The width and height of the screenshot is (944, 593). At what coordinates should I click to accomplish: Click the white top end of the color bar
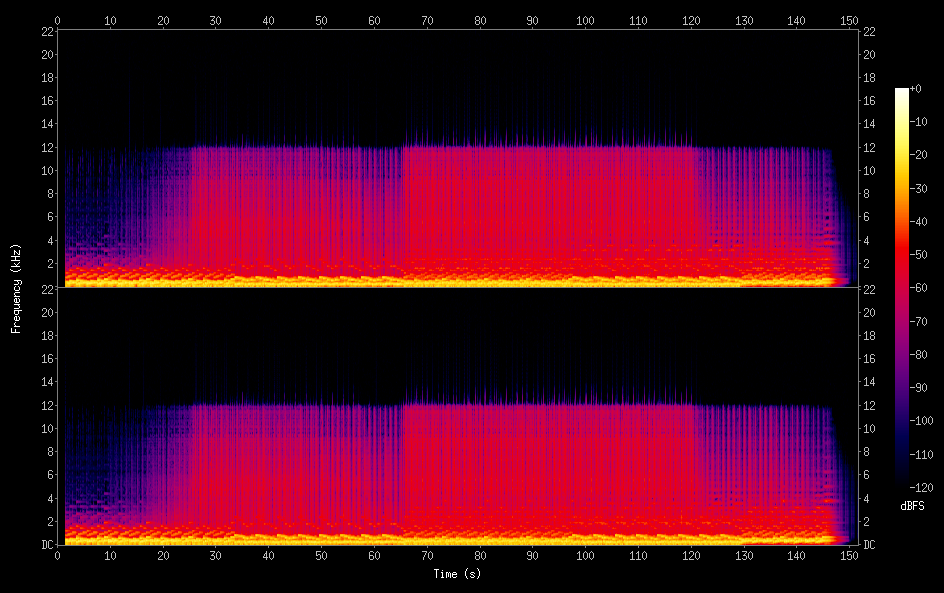click(902, 91)
